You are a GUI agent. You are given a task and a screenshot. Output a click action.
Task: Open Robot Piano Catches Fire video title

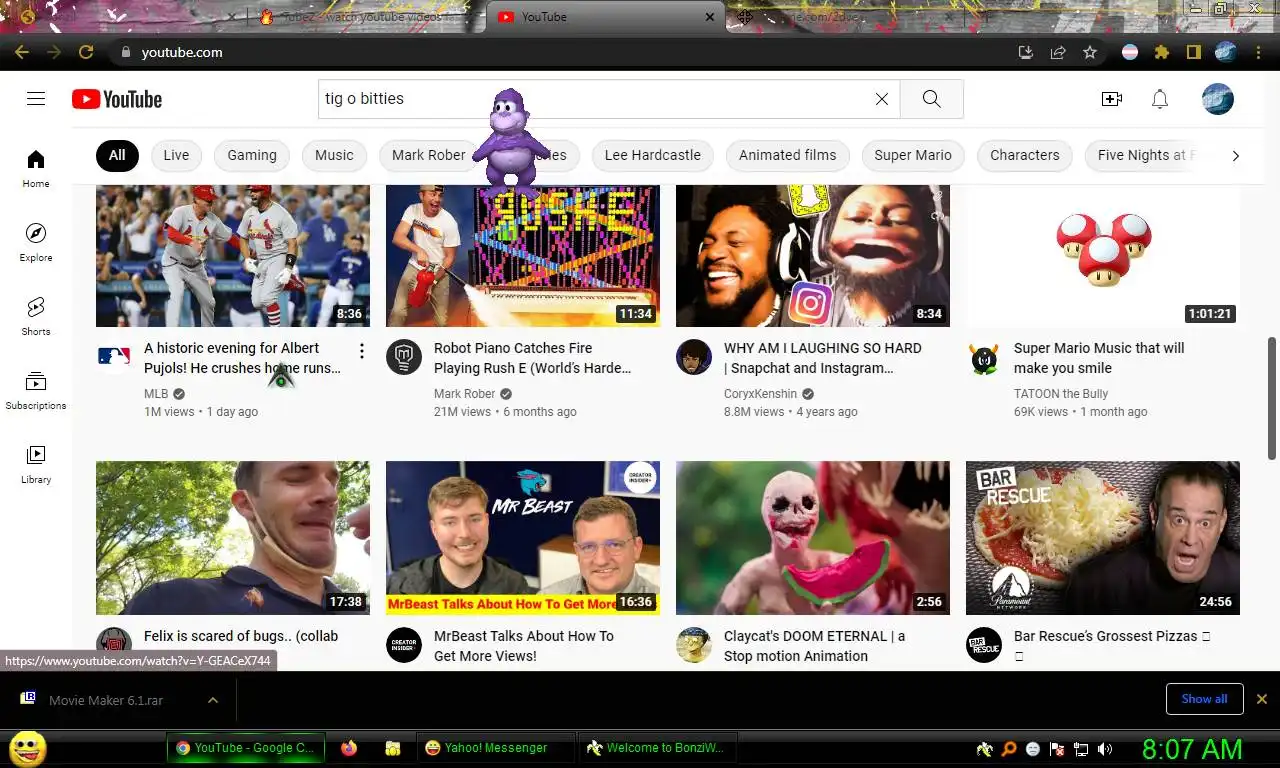click(x=533, y=358)
